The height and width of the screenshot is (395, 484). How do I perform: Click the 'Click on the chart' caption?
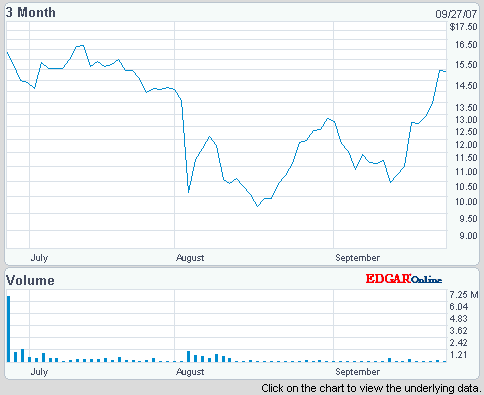[x=371, y=388]
